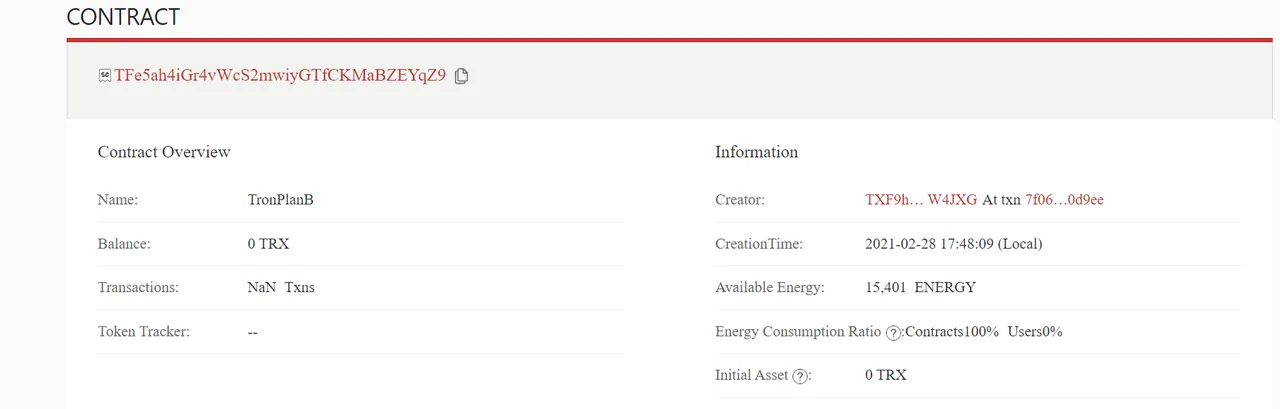The height and width of the screenshot is (409, 1280).
Task: Select the contract name TronPlanB
Action: coord(281,200)
